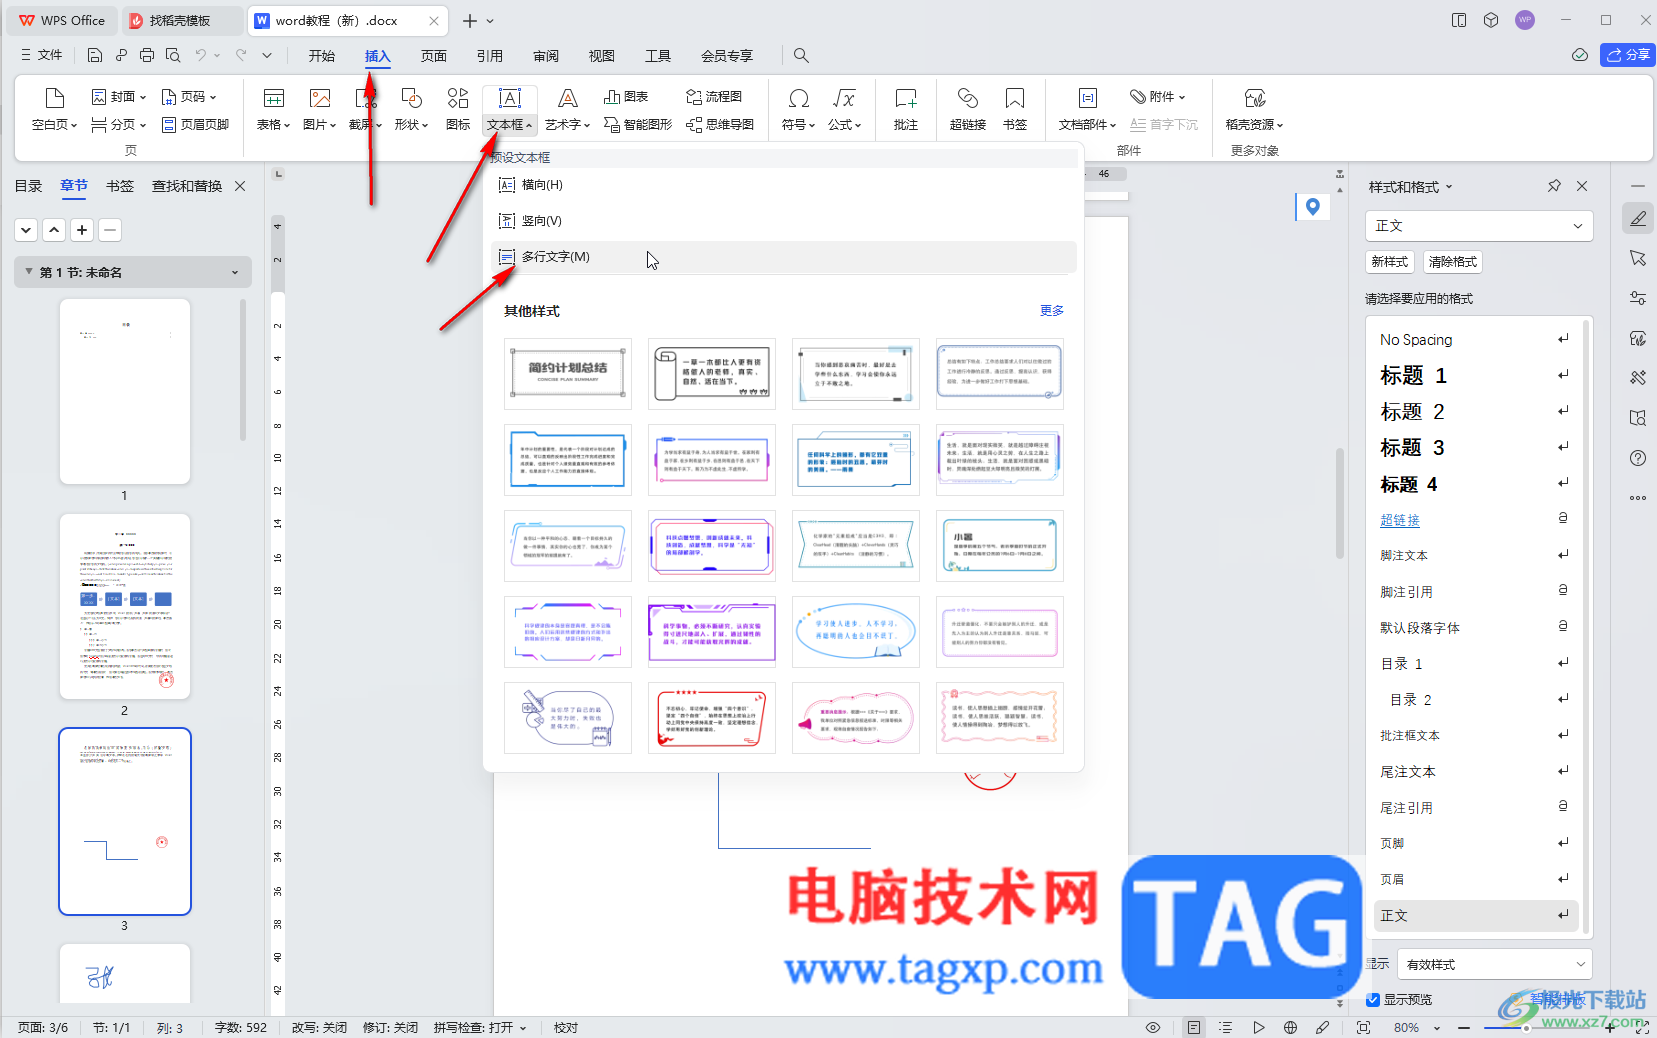
Task: Toggle eye protection mode icon in status bar
Action: tap(1153, 1027)
